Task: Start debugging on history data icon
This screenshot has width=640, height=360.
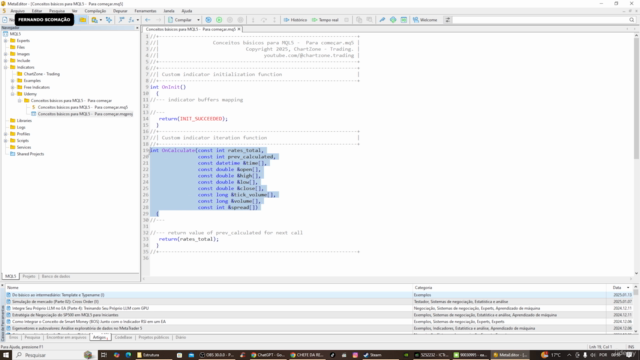Action: (208, 20)
